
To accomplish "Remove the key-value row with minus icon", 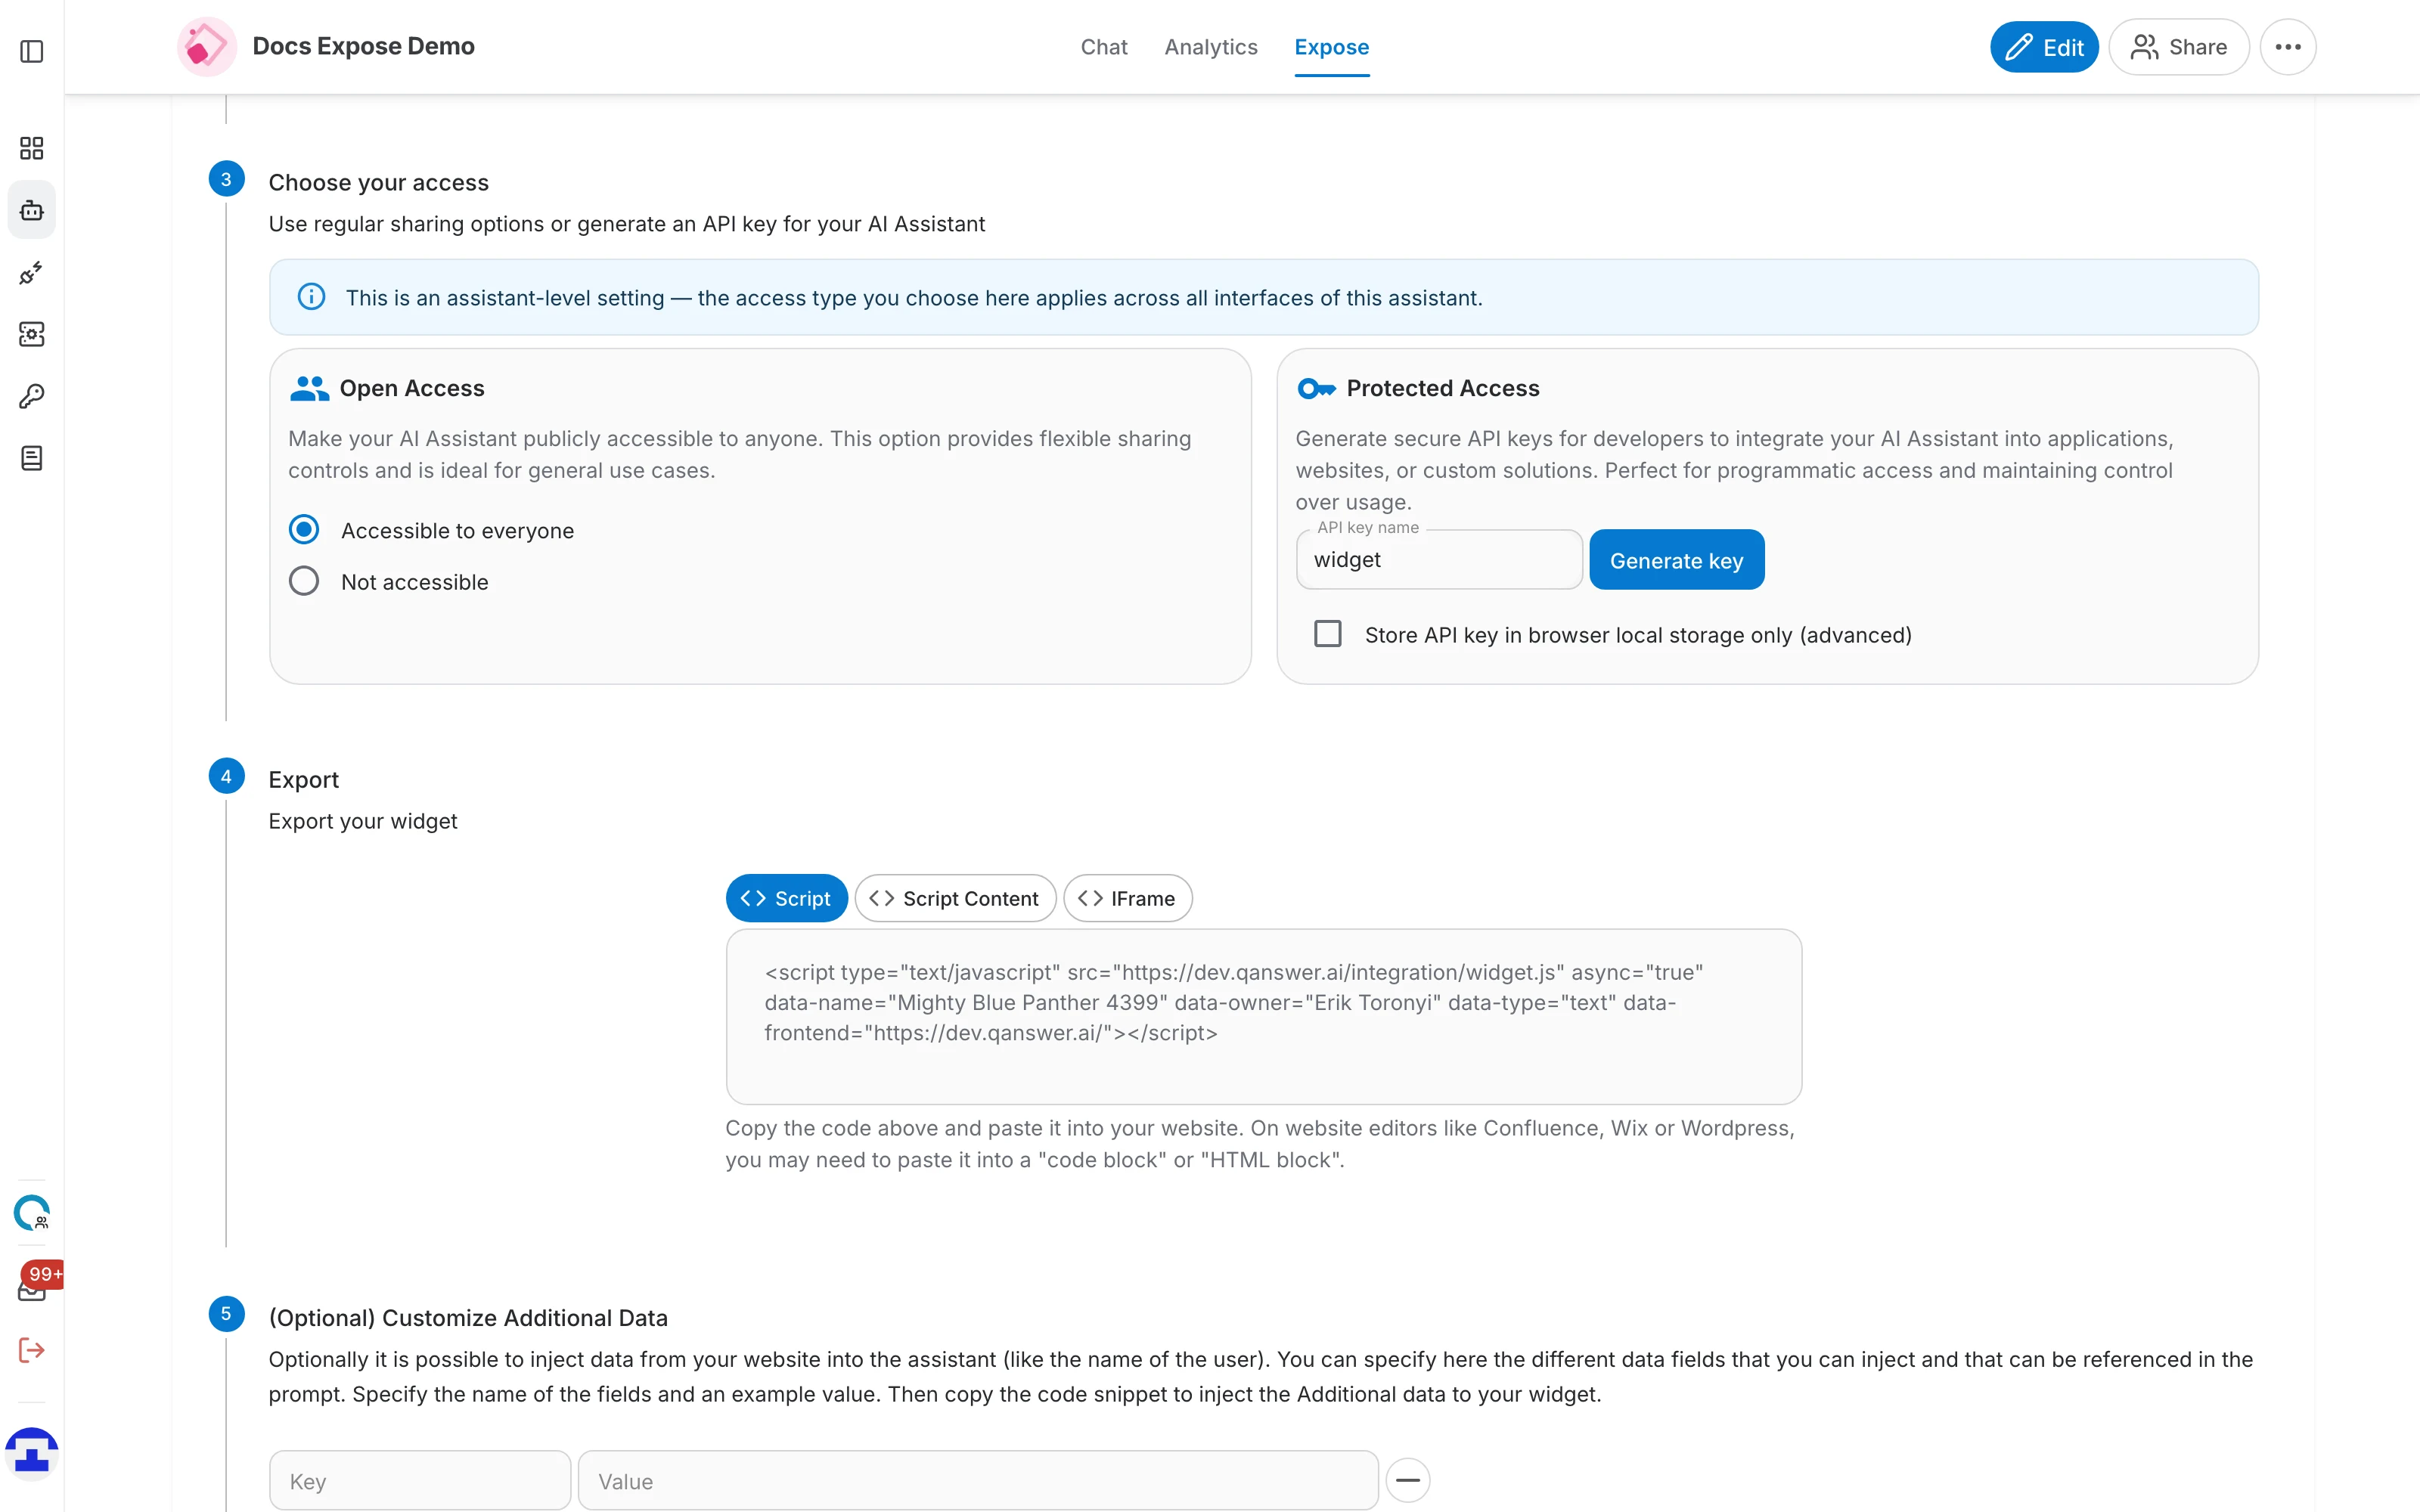I will point(1408,1480).
